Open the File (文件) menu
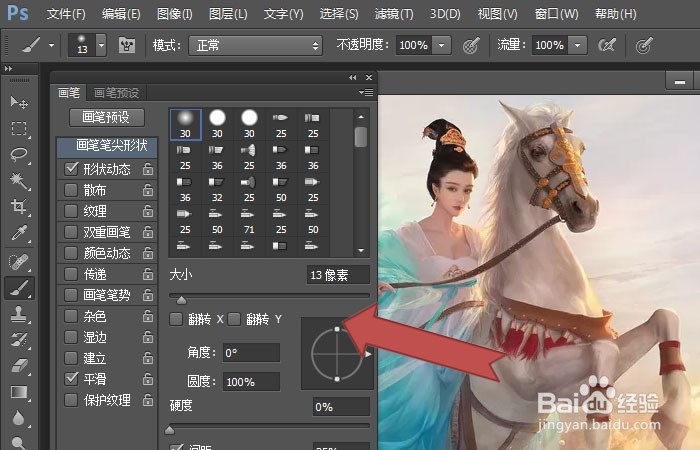This screenshot has height=450, width=700. pyautogui.click(x=66, y=14)
